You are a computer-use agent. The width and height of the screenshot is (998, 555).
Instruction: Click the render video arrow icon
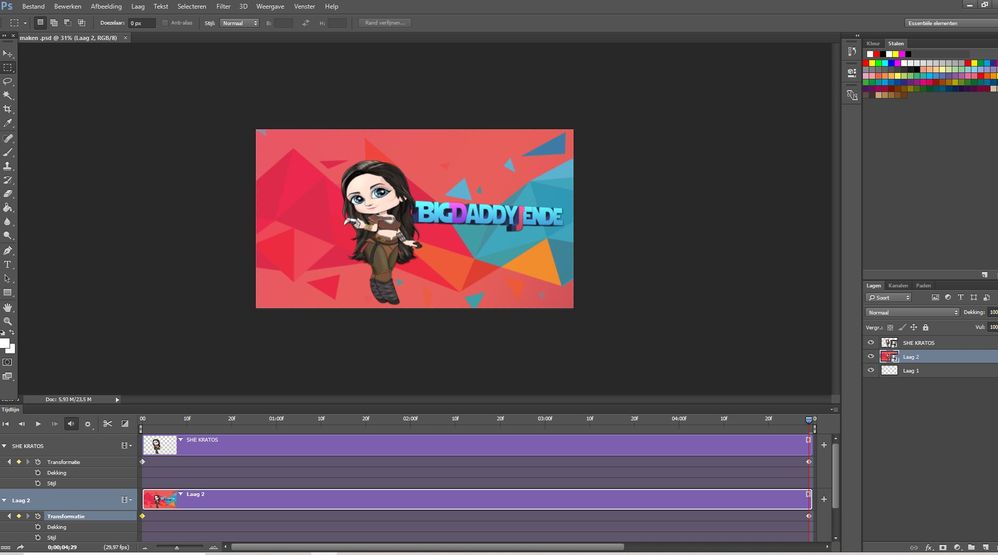20,547
